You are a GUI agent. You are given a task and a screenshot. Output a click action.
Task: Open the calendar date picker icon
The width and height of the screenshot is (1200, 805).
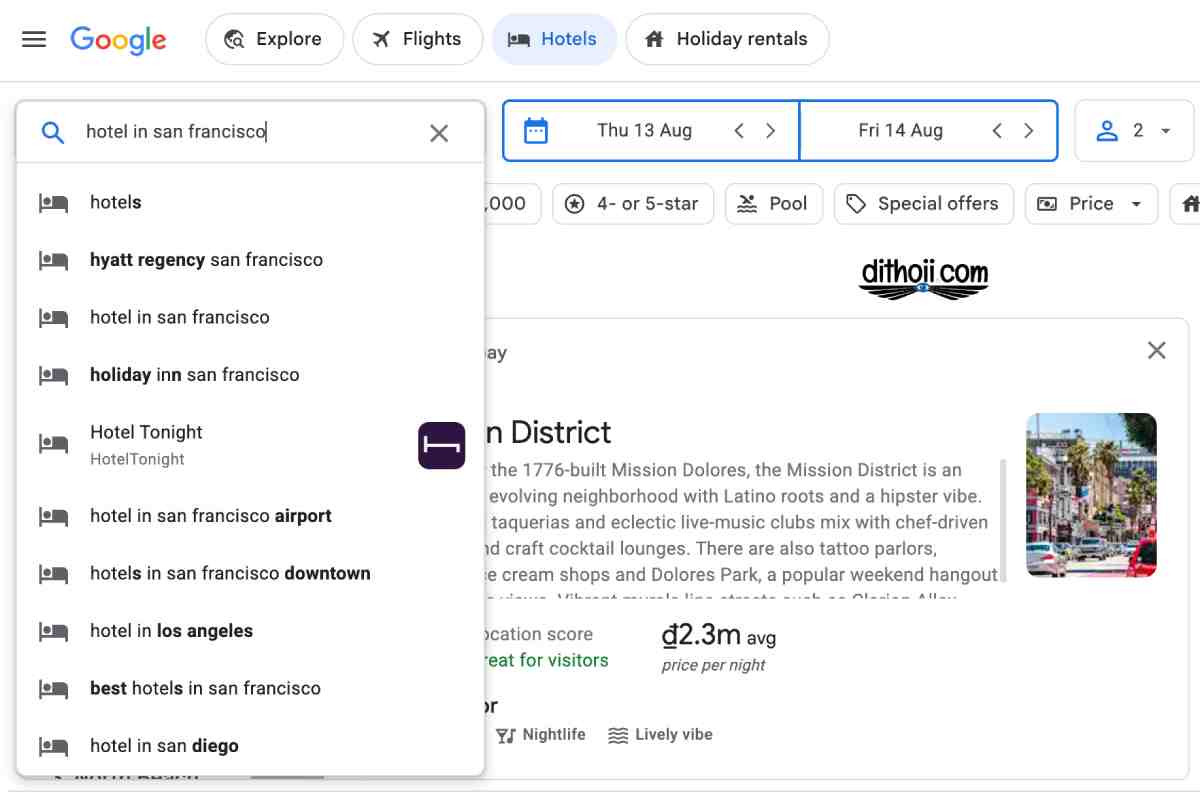pyautogui.click(x=536, y=130)
